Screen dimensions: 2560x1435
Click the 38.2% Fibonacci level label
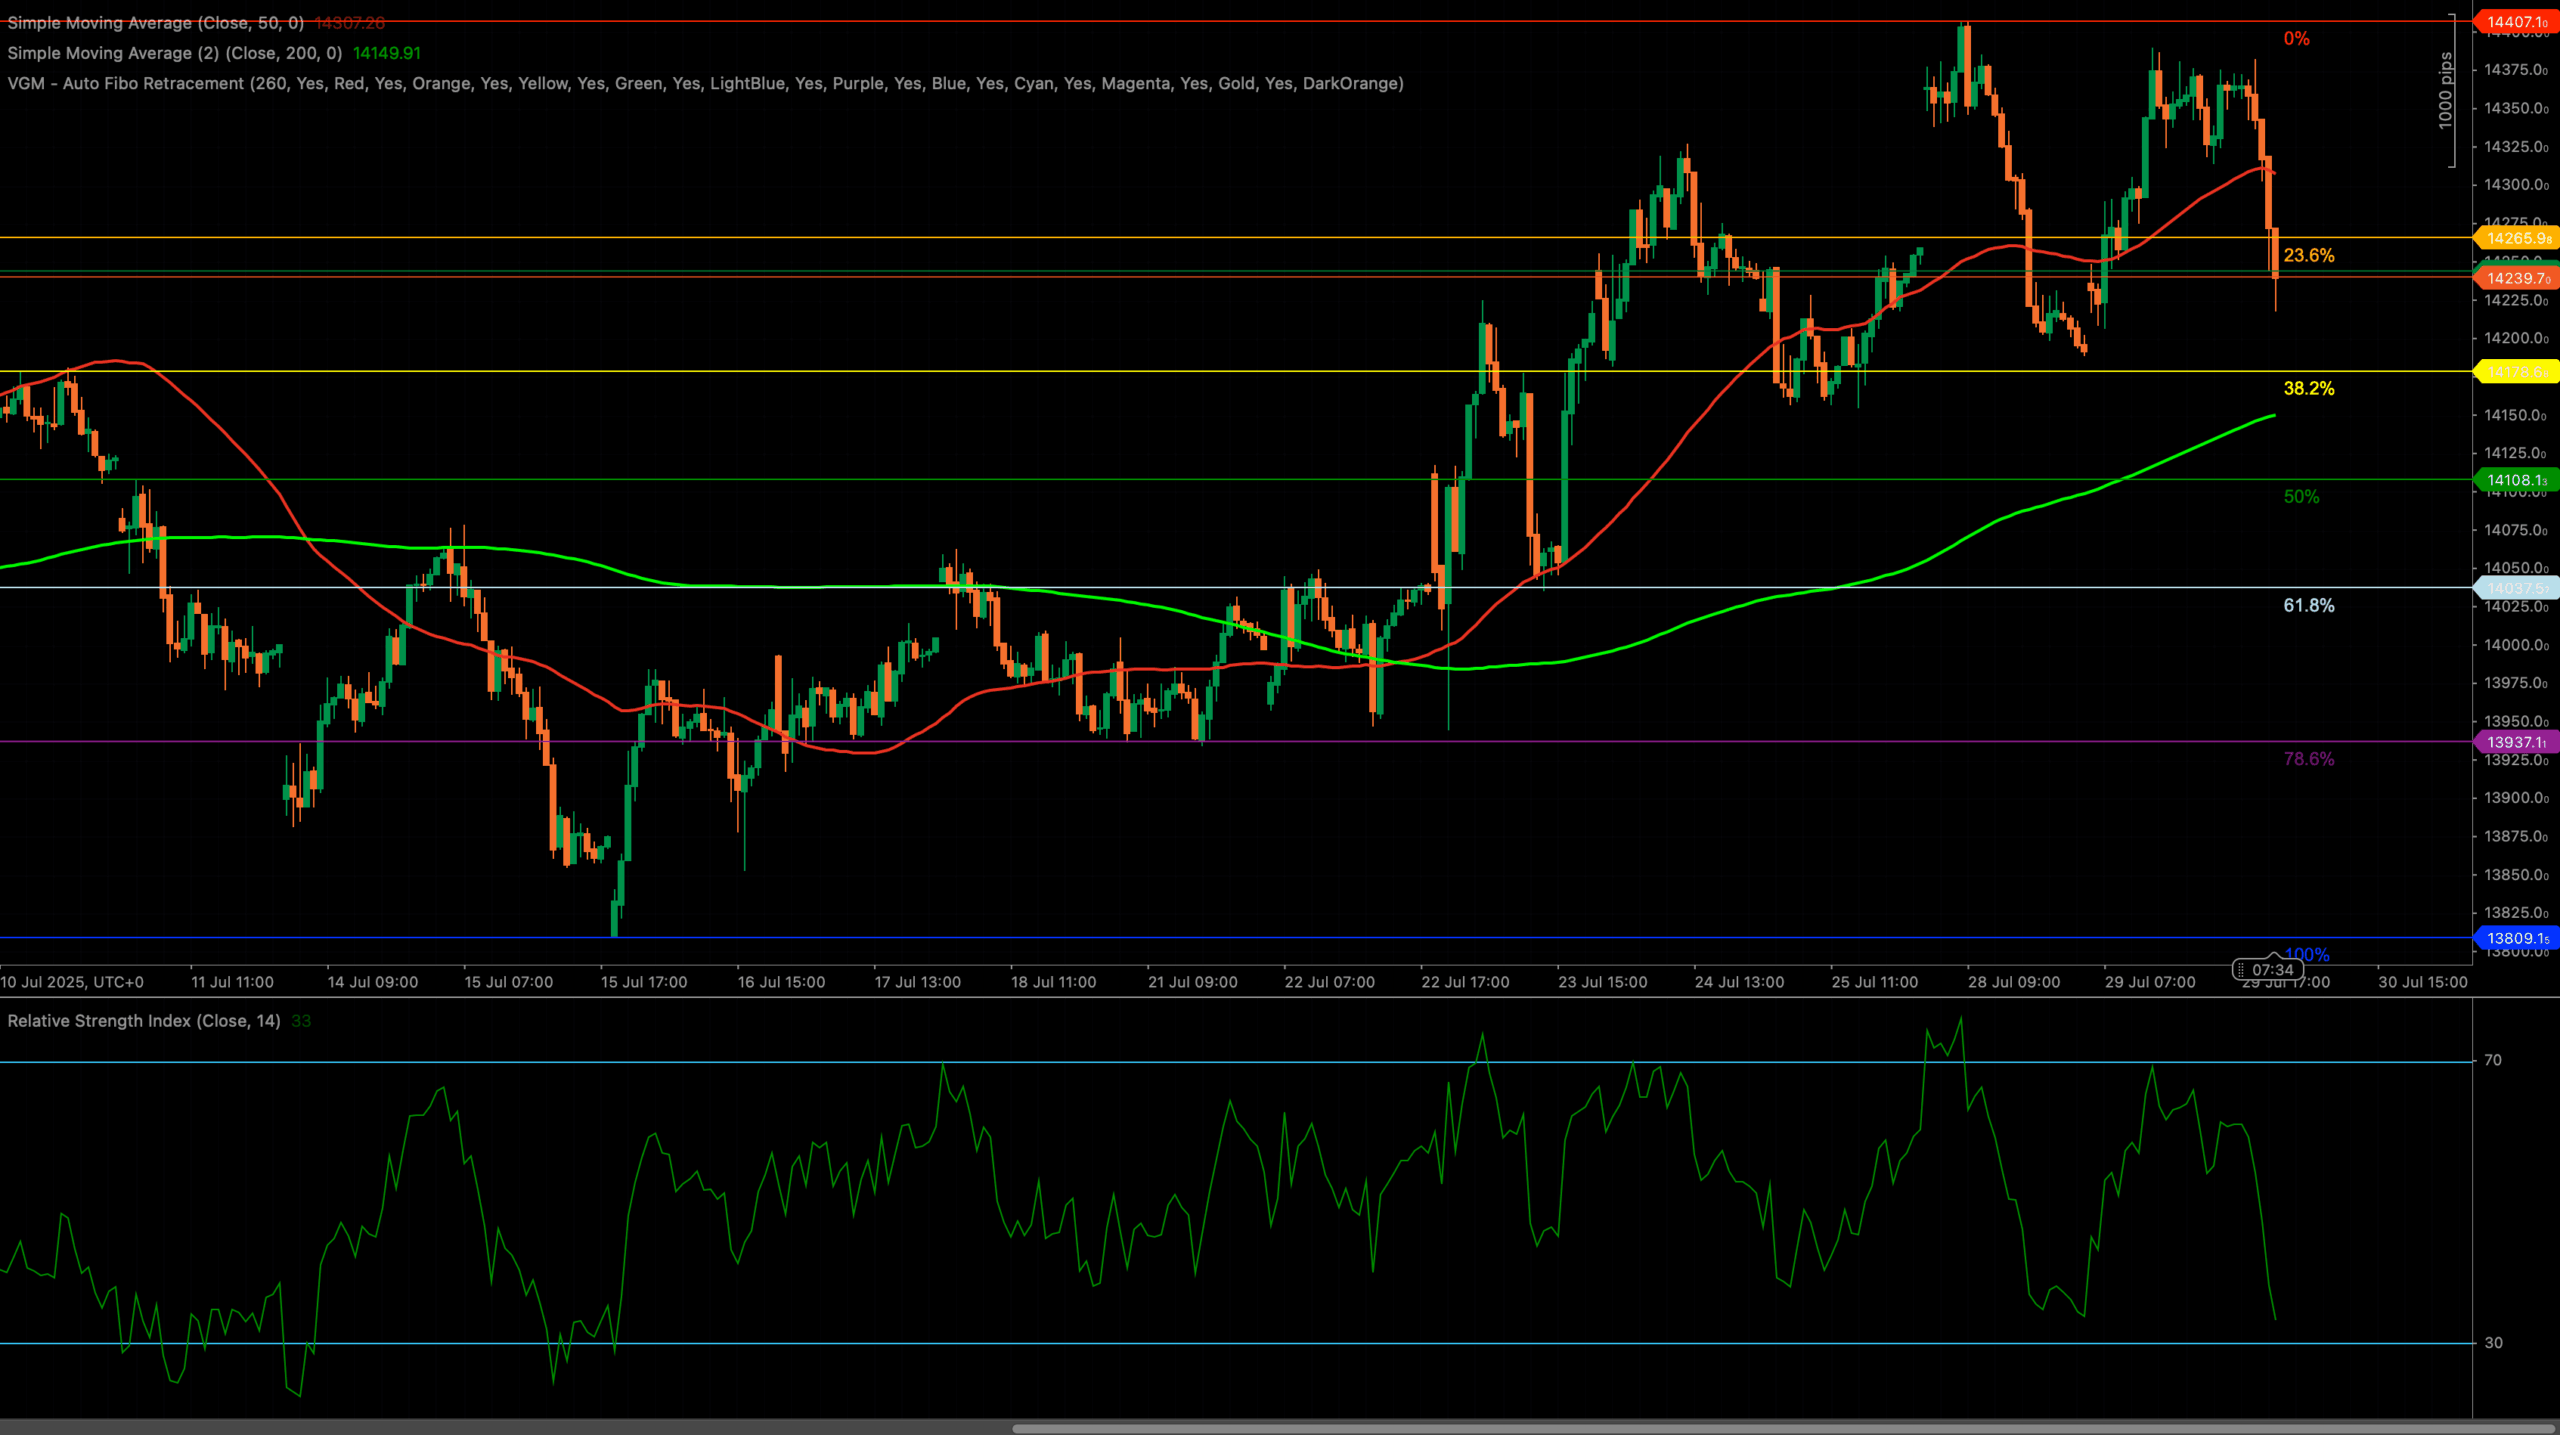[2309, 388]
